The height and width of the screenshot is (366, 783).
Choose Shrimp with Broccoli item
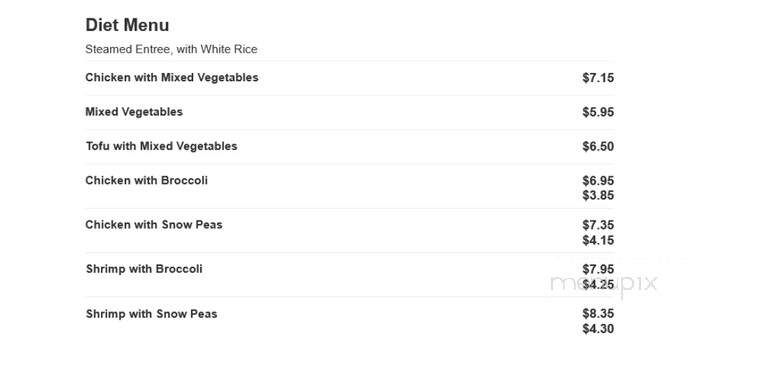[x=144, y=269]
